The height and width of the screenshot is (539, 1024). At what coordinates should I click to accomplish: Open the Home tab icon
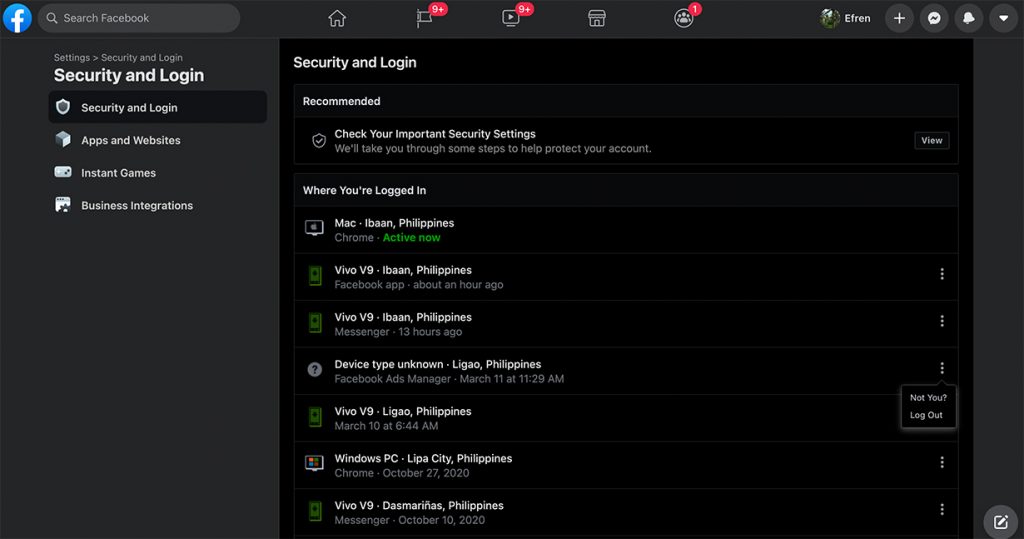[337, 18]
